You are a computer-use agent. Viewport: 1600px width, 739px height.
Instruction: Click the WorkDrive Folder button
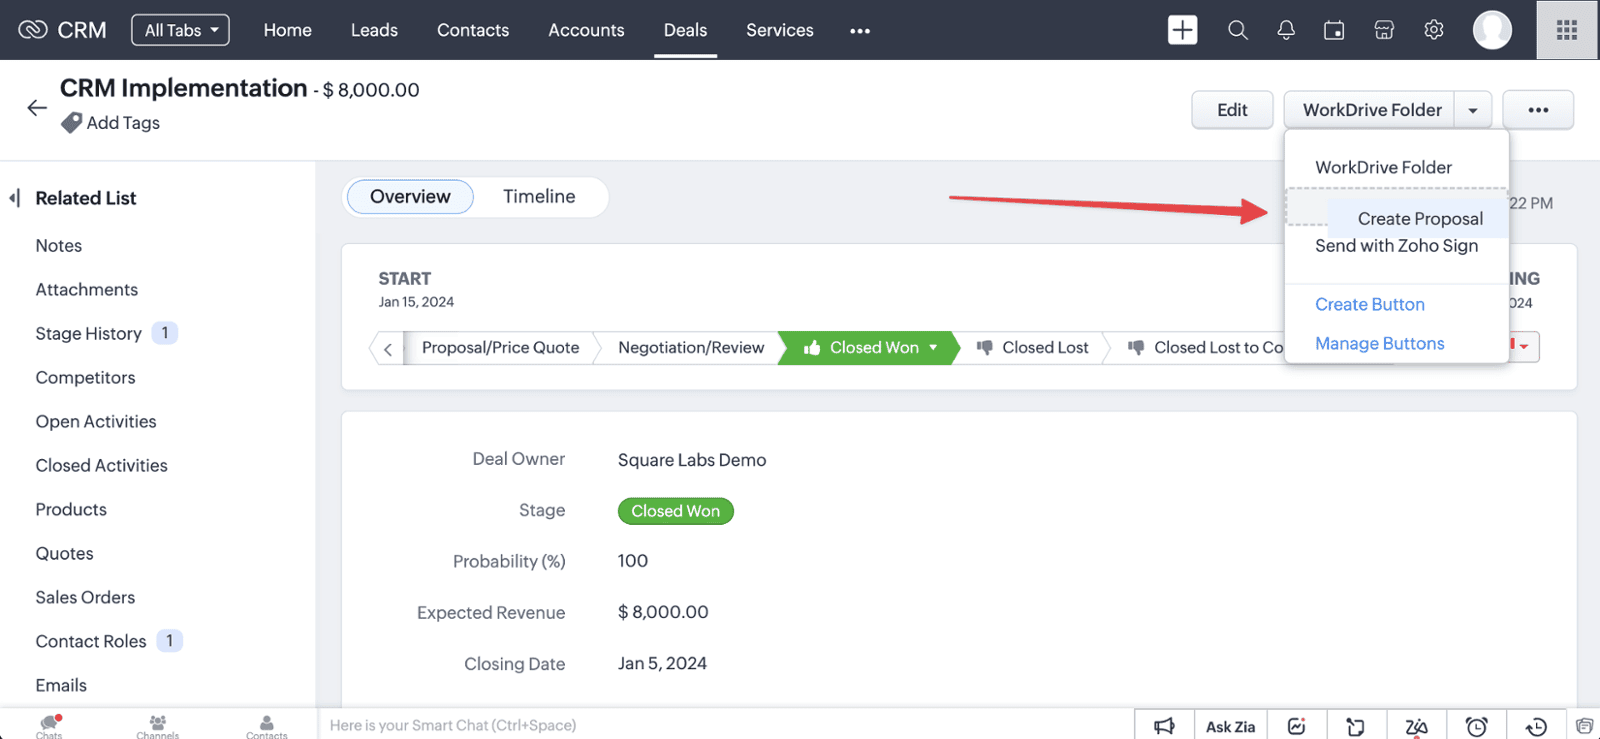coord(1372,110)
